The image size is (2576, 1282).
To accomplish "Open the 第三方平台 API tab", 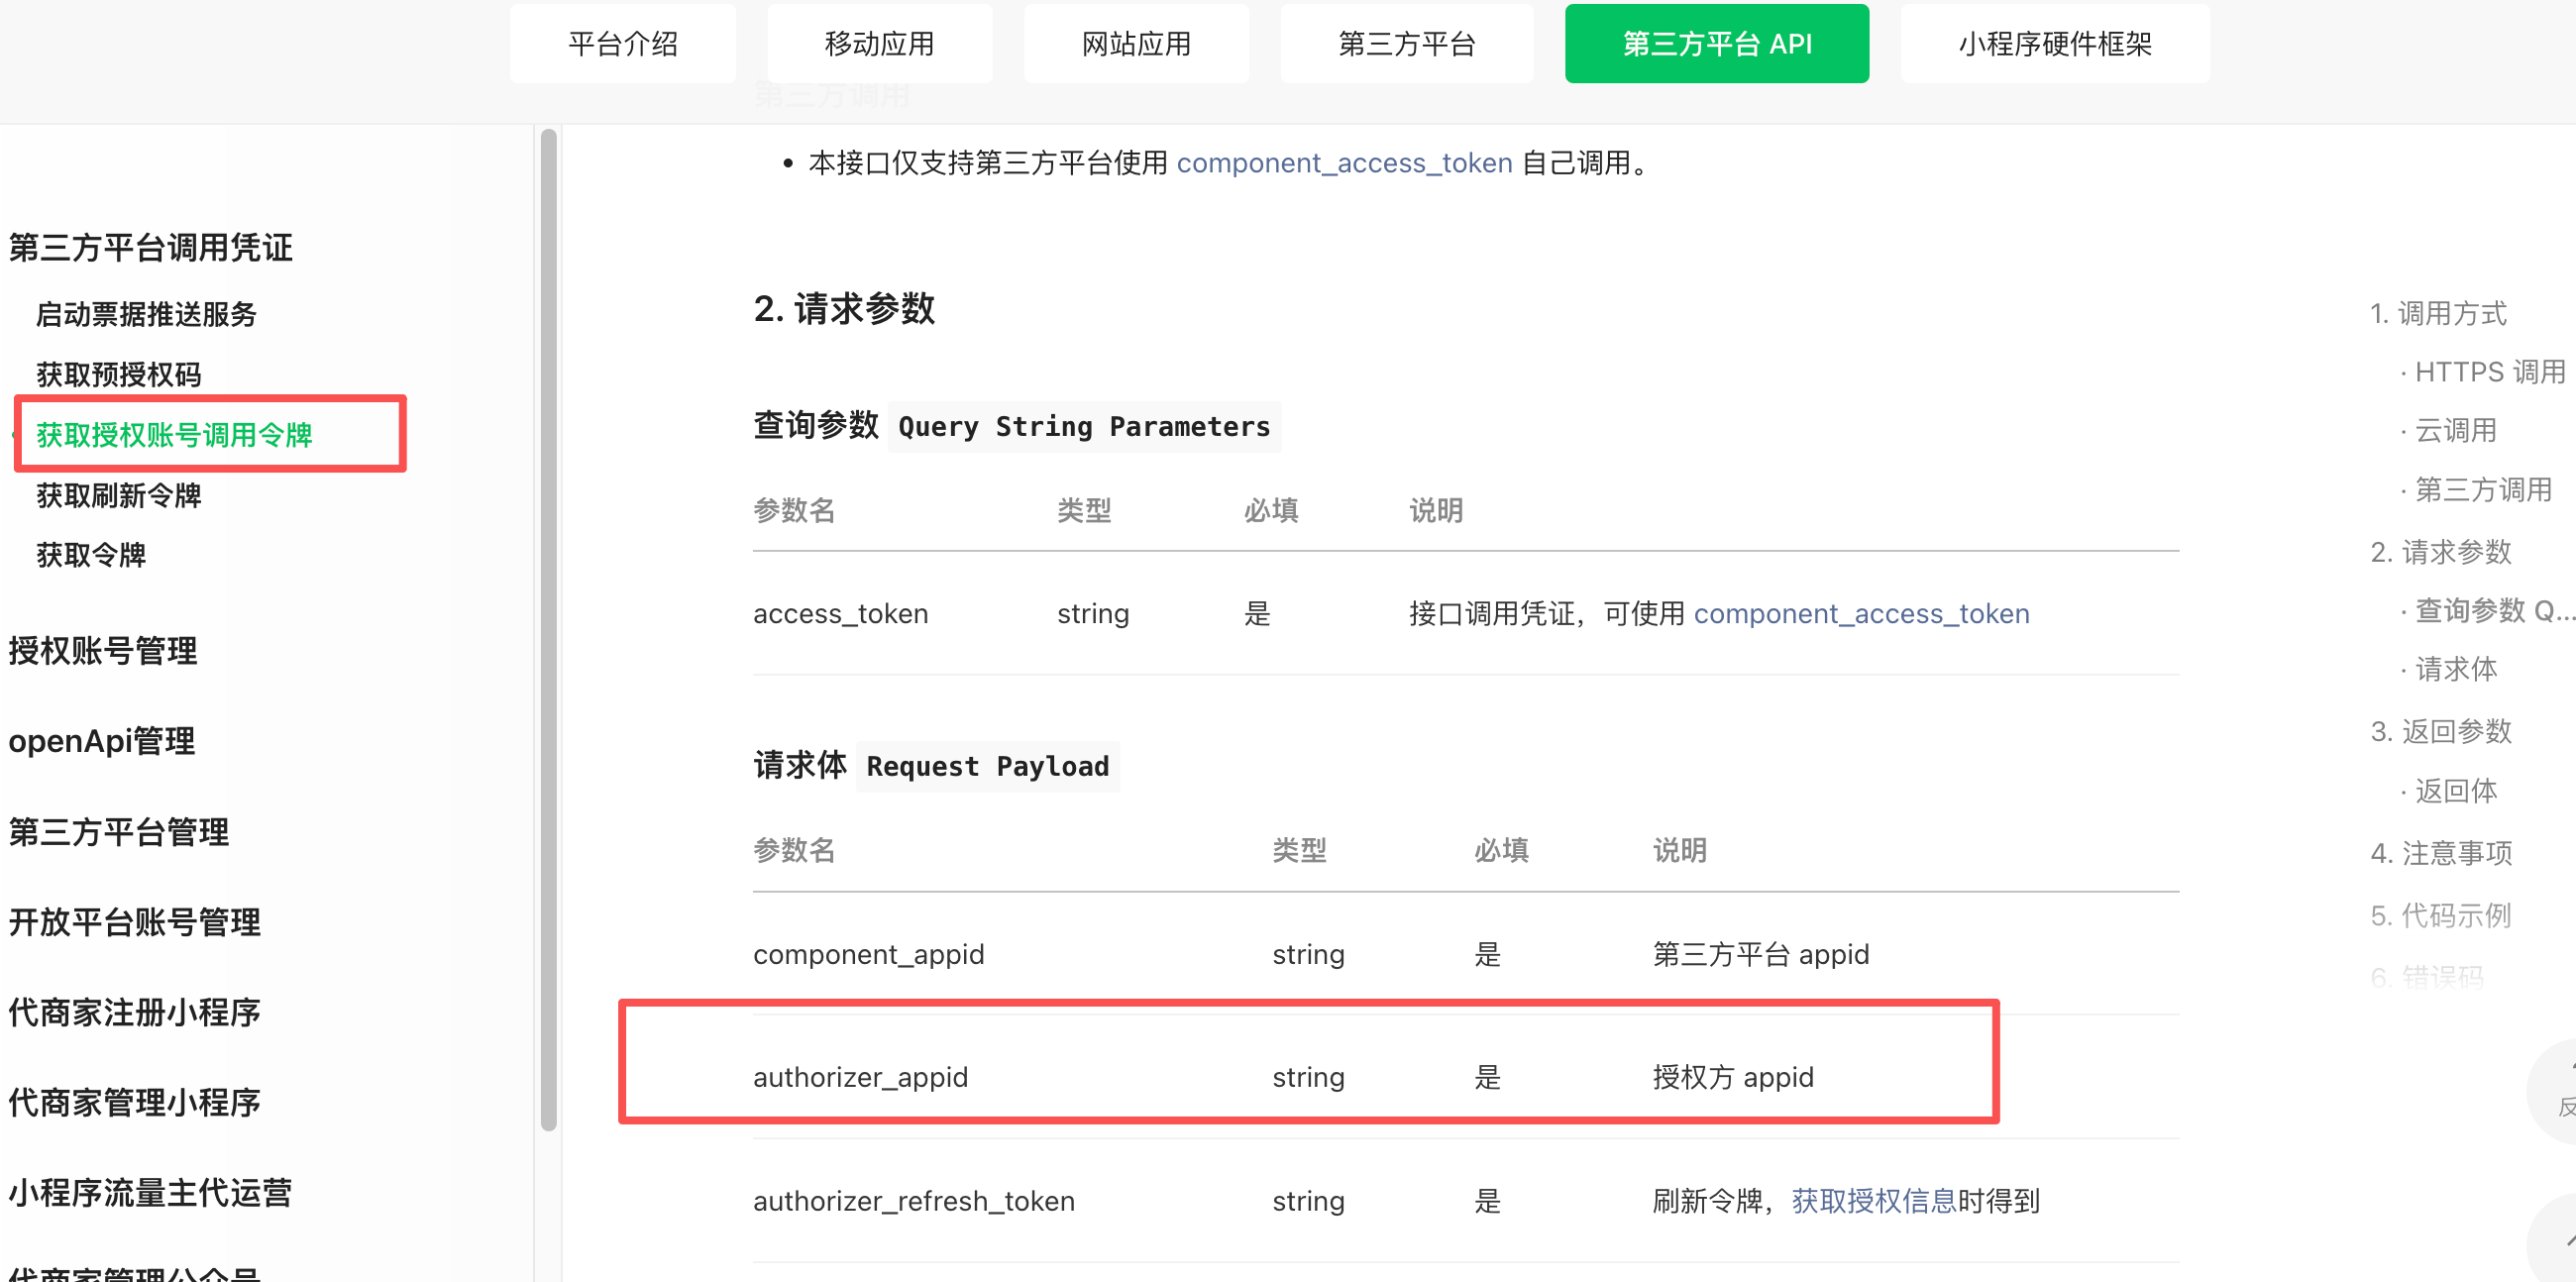I will (x=1716, y=44).
